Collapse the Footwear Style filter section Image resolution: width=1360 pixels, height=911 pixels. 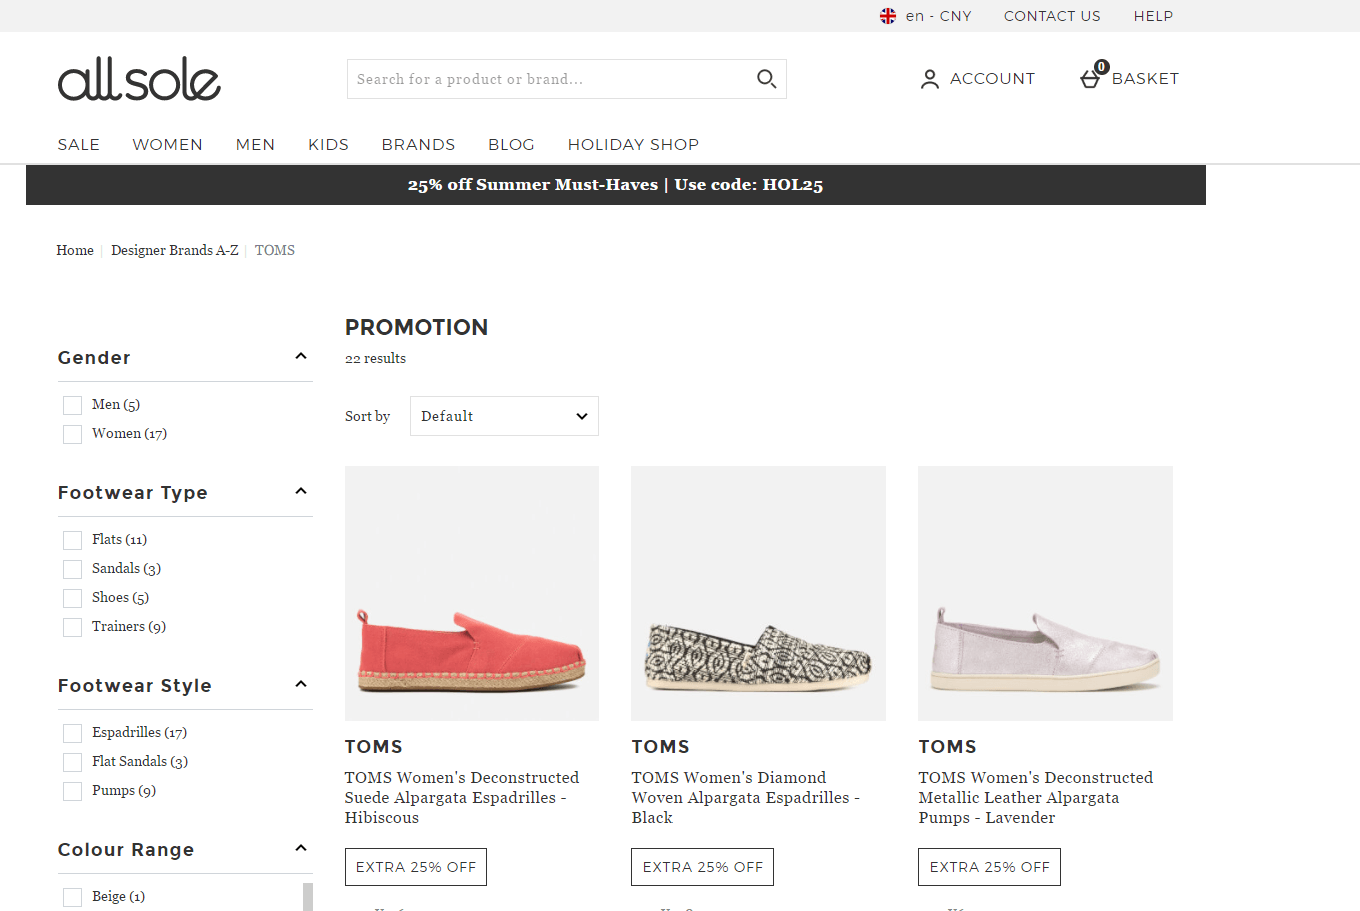click(301, 684)
